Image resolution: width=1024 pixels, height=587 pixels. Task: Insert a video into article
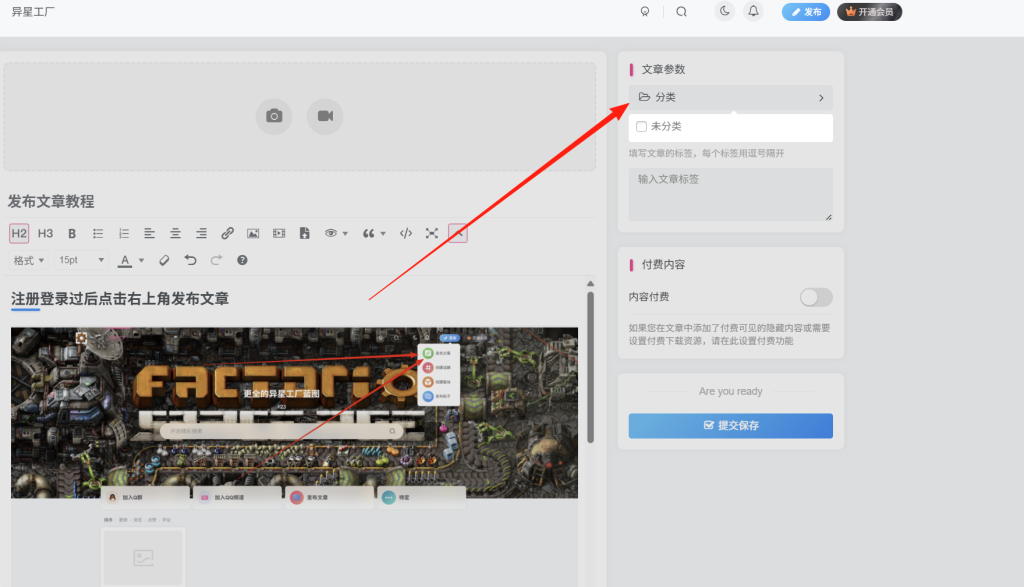point(279,233)
